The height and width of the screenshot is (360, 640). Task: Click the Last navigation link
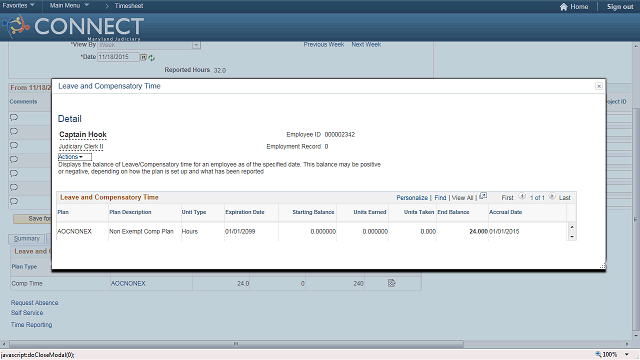564,198
